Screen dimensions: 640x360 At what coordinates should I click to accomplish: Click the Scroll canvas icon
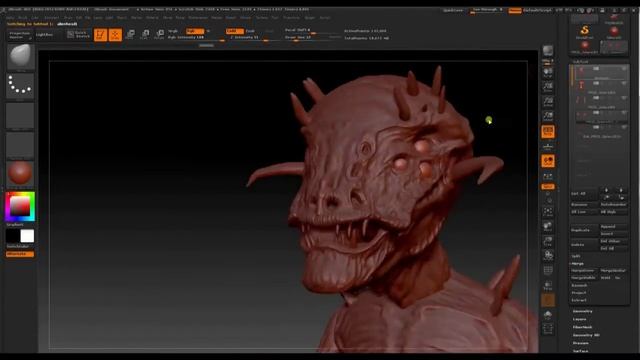[x=548, y=73]
